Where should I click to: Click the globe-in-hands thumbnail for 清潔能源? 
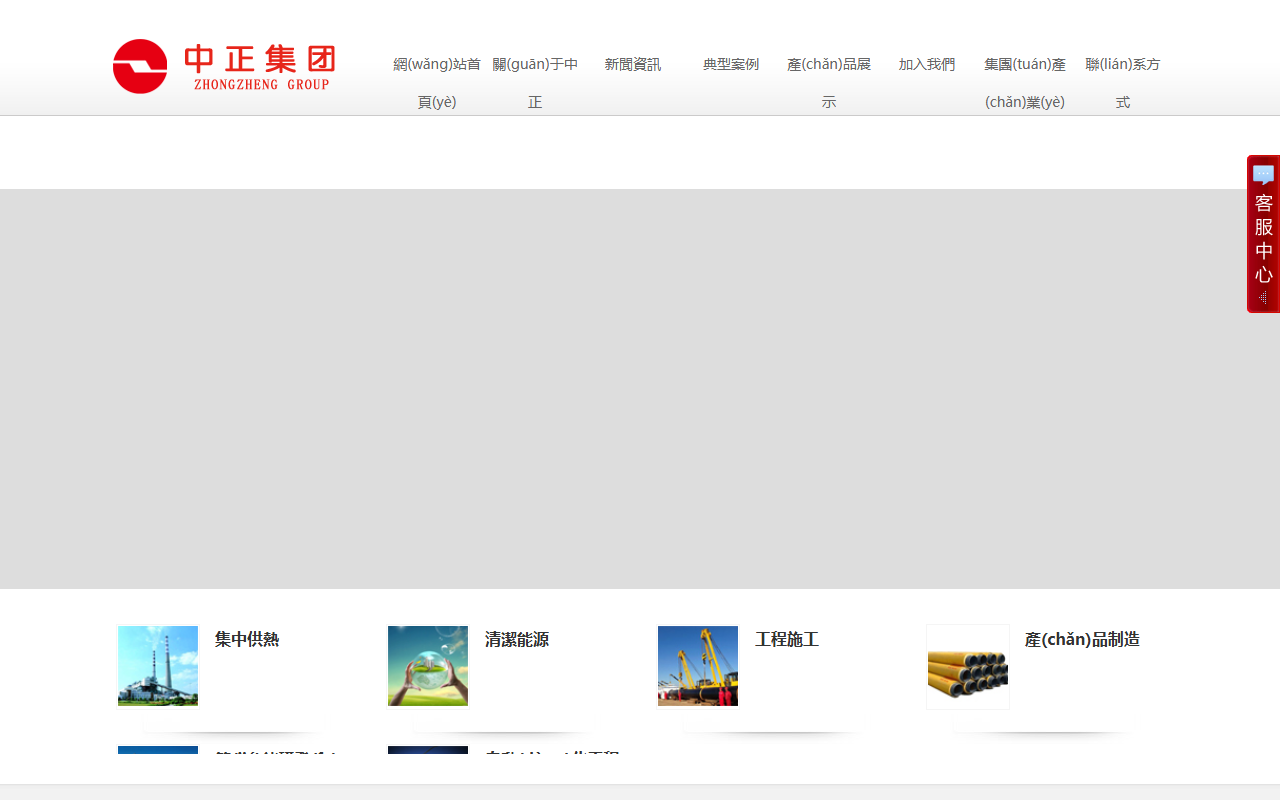[x=428, y=666]
